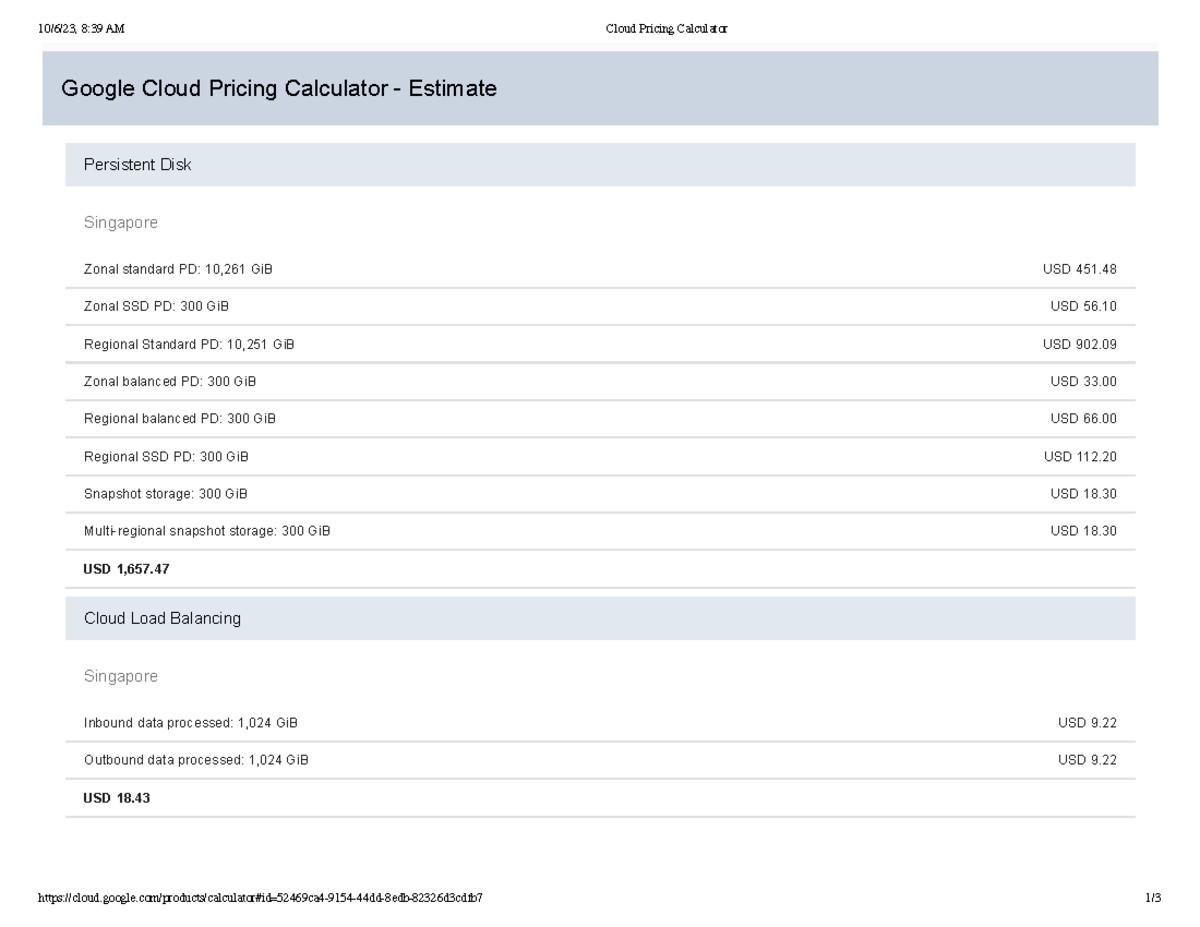The width and height of the screenshot is (1200, 927).
Task: Click USD 18.30 for Snapshot storage
Action: coord(1084,494)
